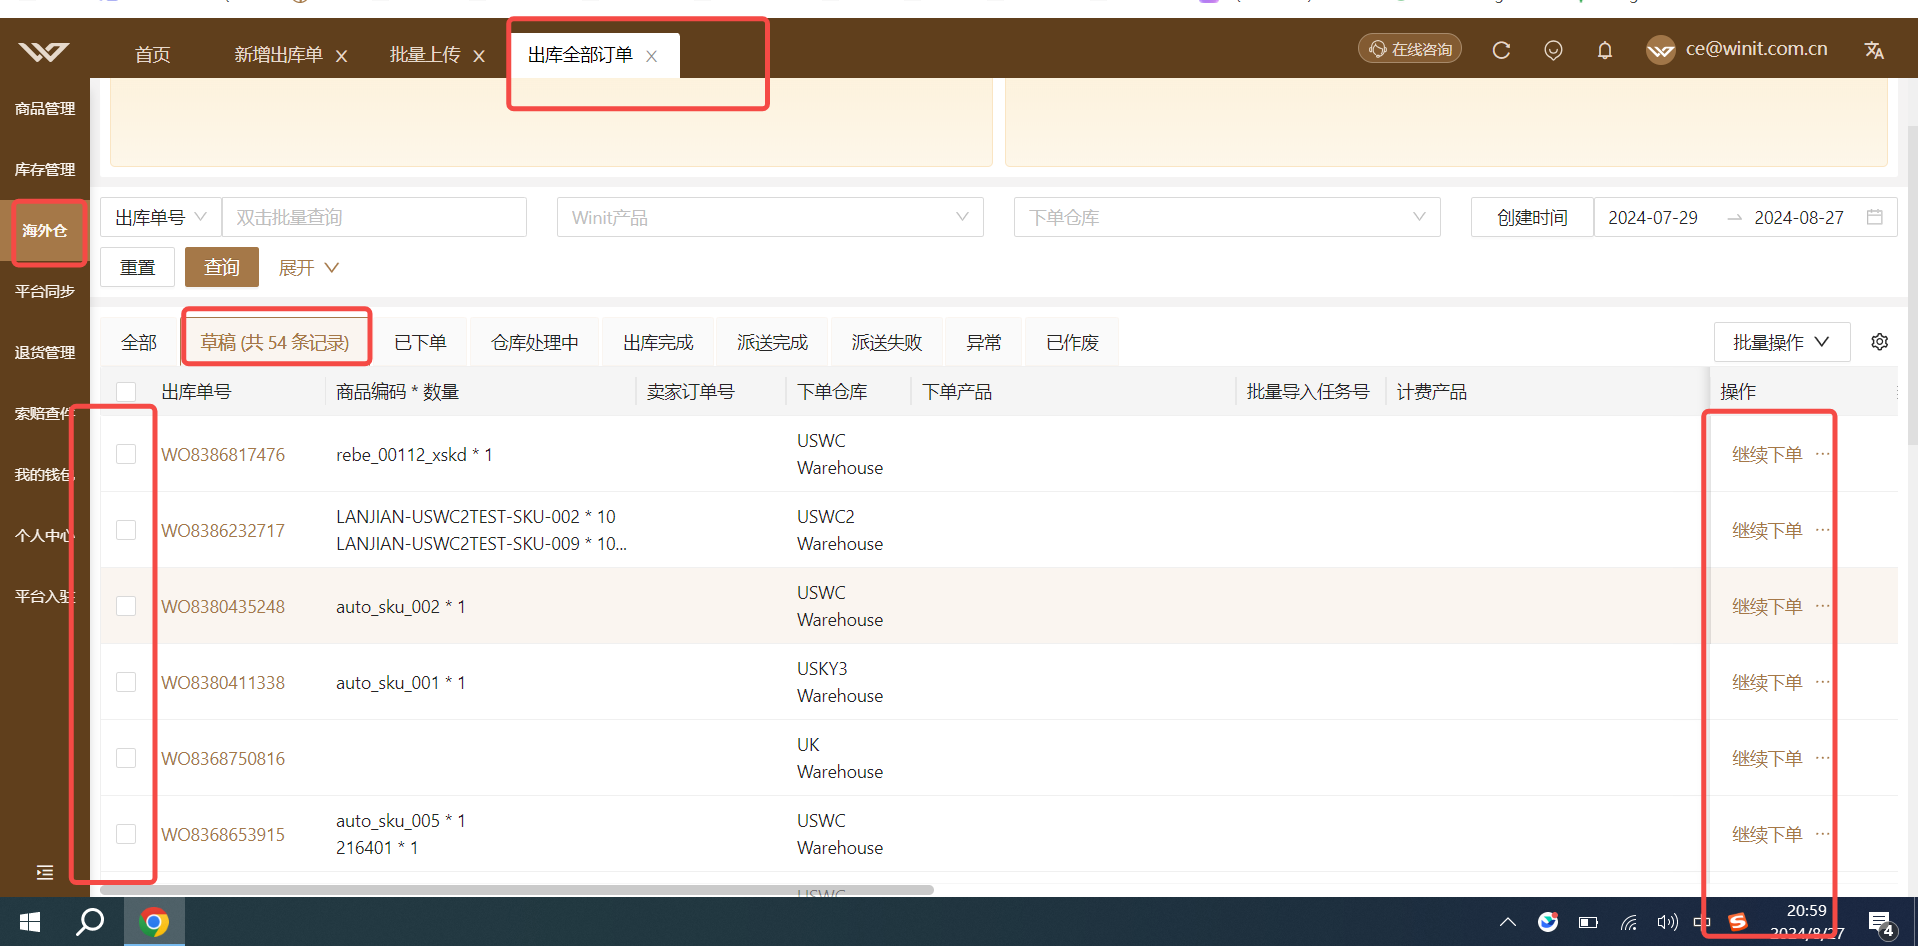Select the 已作废 status tab

(x=1072, y=343)
